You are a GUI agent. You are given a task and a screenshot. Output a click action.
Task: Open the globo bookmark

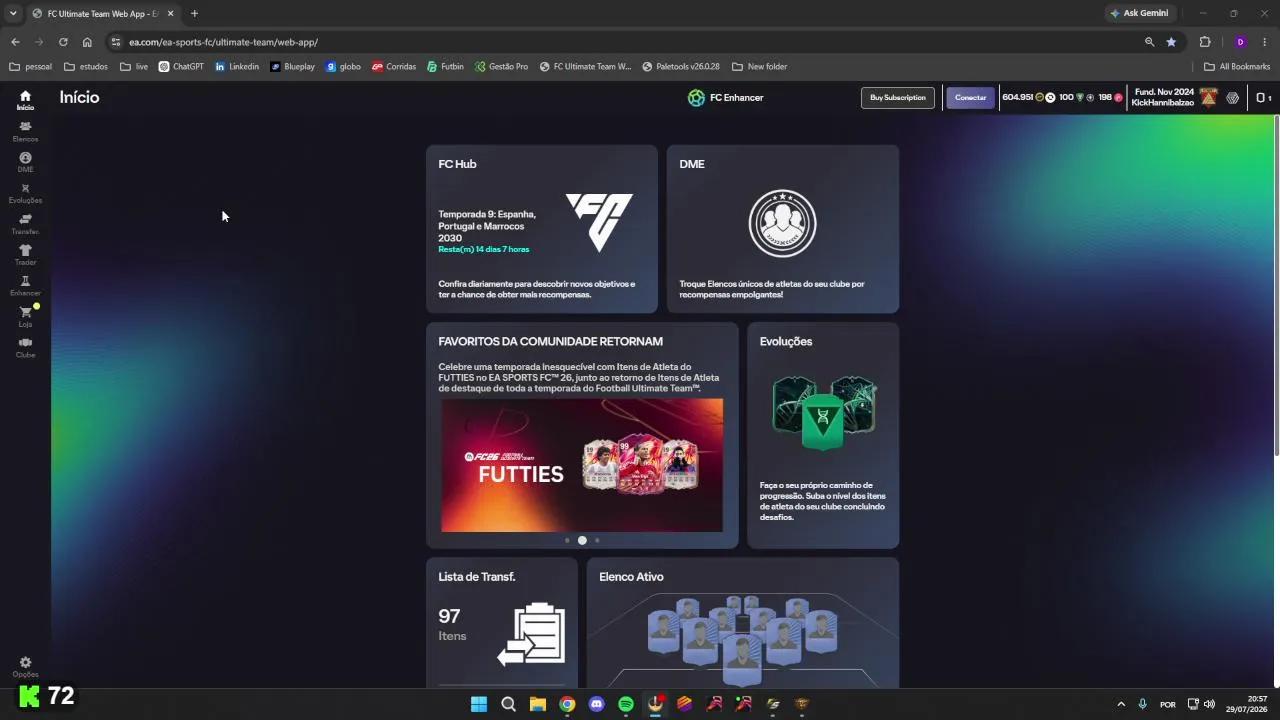click(343, 66)
